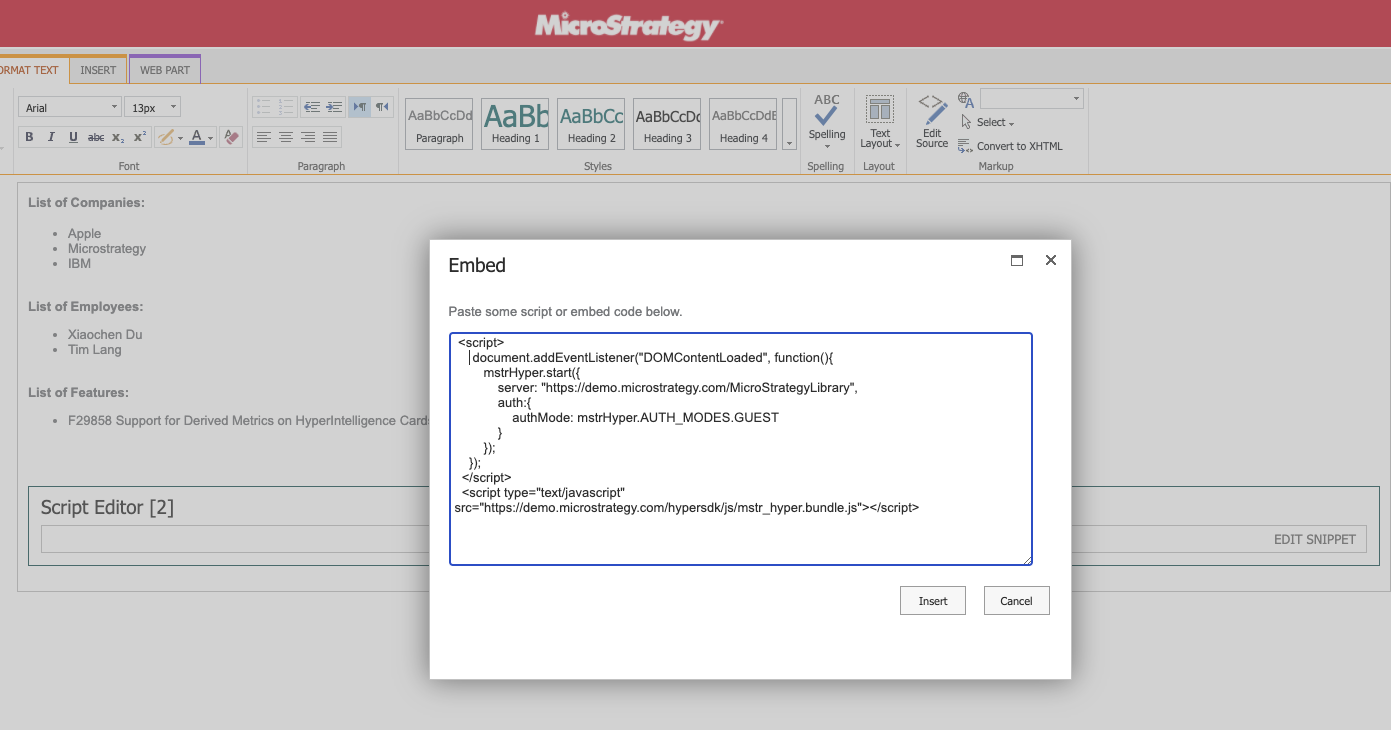Open the language dropdown in Markup
1391x730 pixels.
[1077, 99]
